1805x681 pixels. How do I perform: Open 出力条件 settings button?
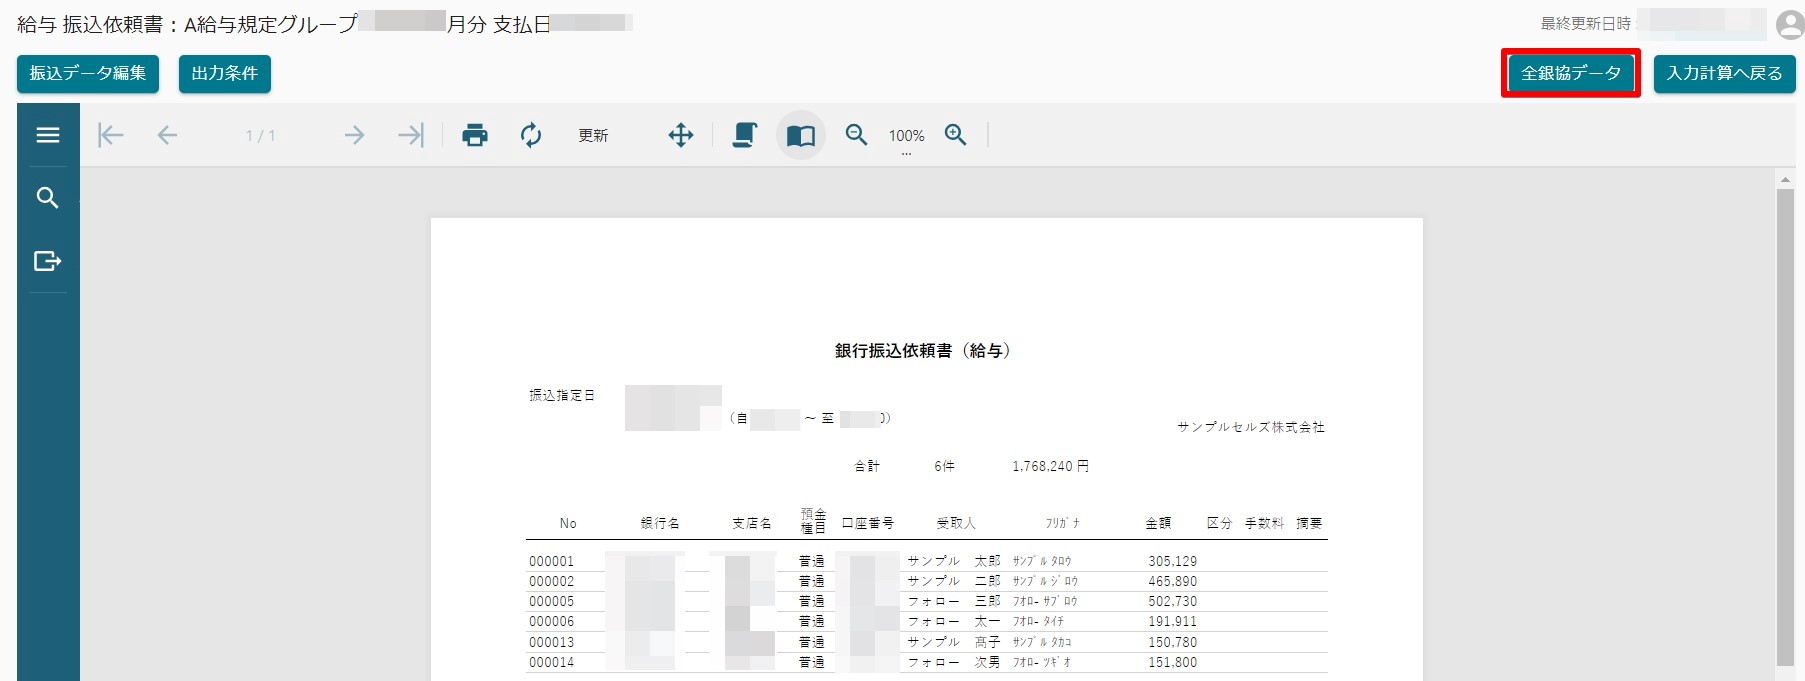[x=225, y=74]
